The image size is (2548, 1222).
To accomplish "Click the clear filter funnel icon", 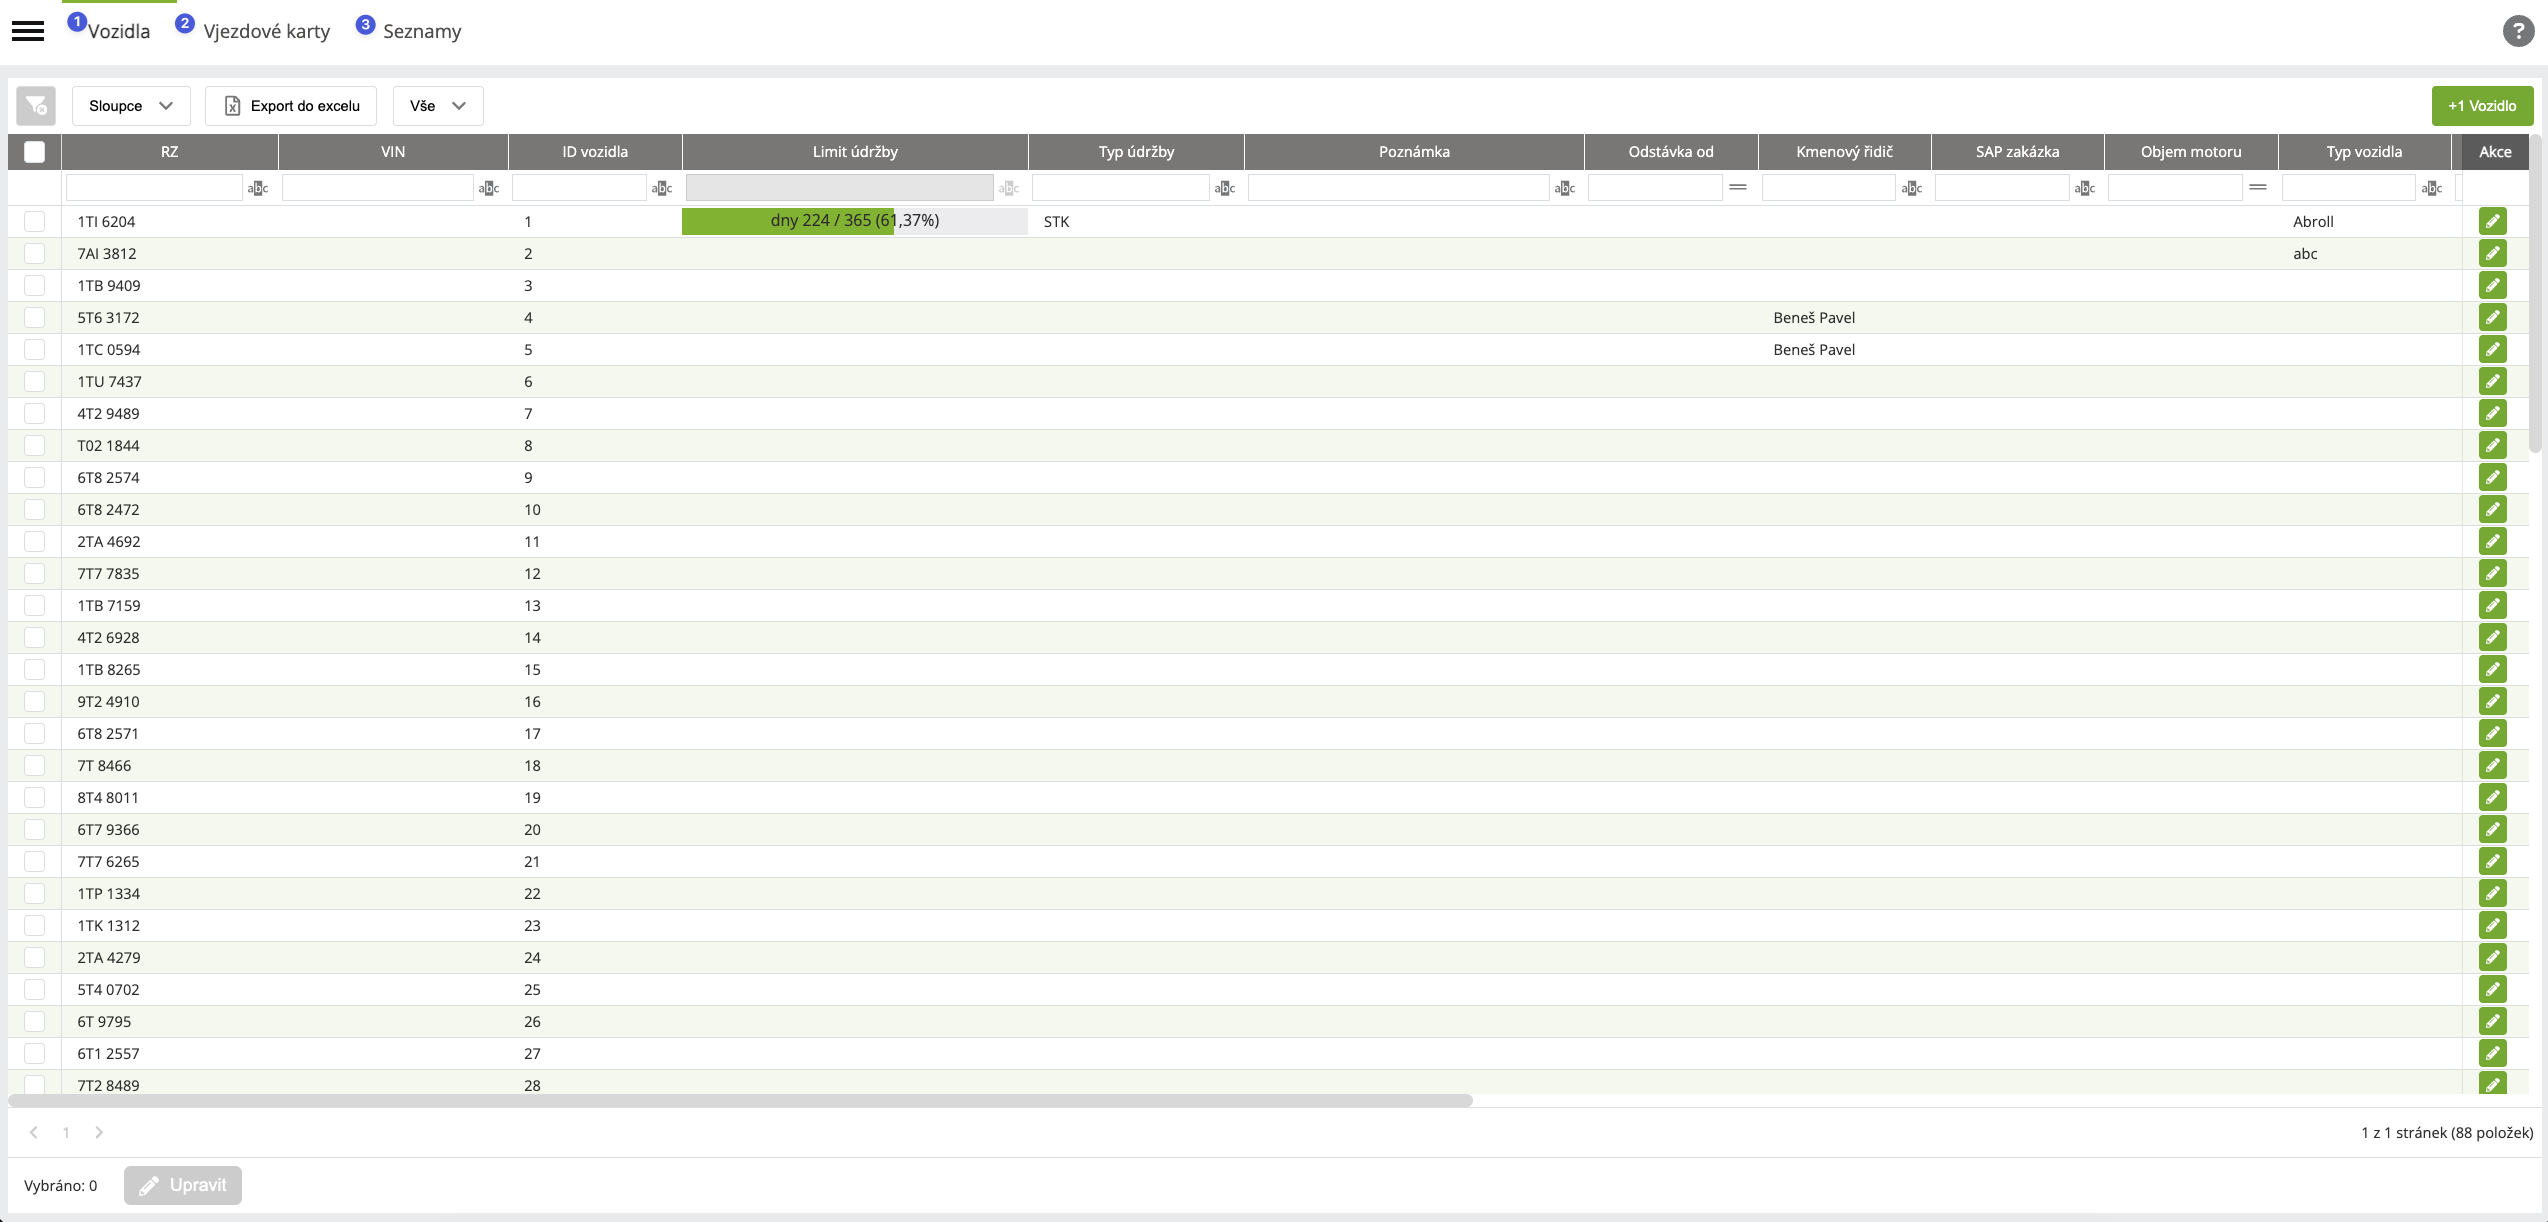I will (x=36, y=106).
